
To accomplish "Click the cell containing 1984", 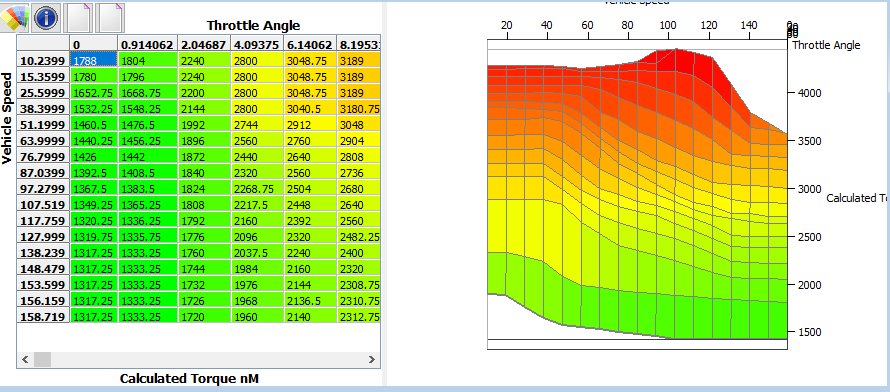I will [x=257, y=268].
